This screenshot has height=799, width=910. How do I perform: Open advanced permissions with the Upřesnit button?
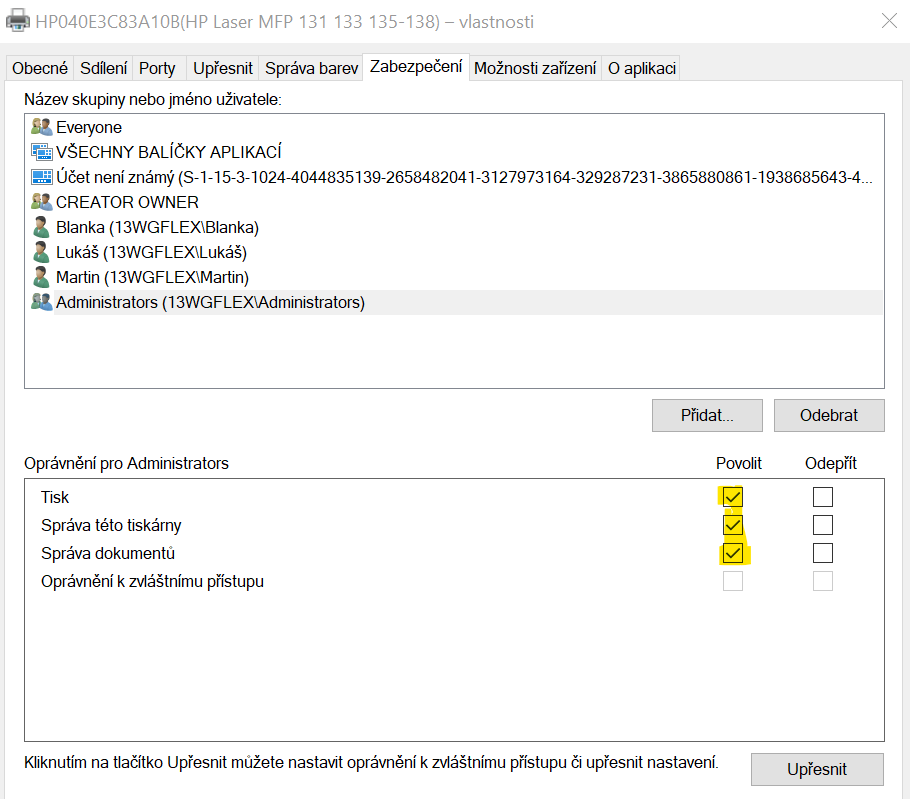coord(817,769)
